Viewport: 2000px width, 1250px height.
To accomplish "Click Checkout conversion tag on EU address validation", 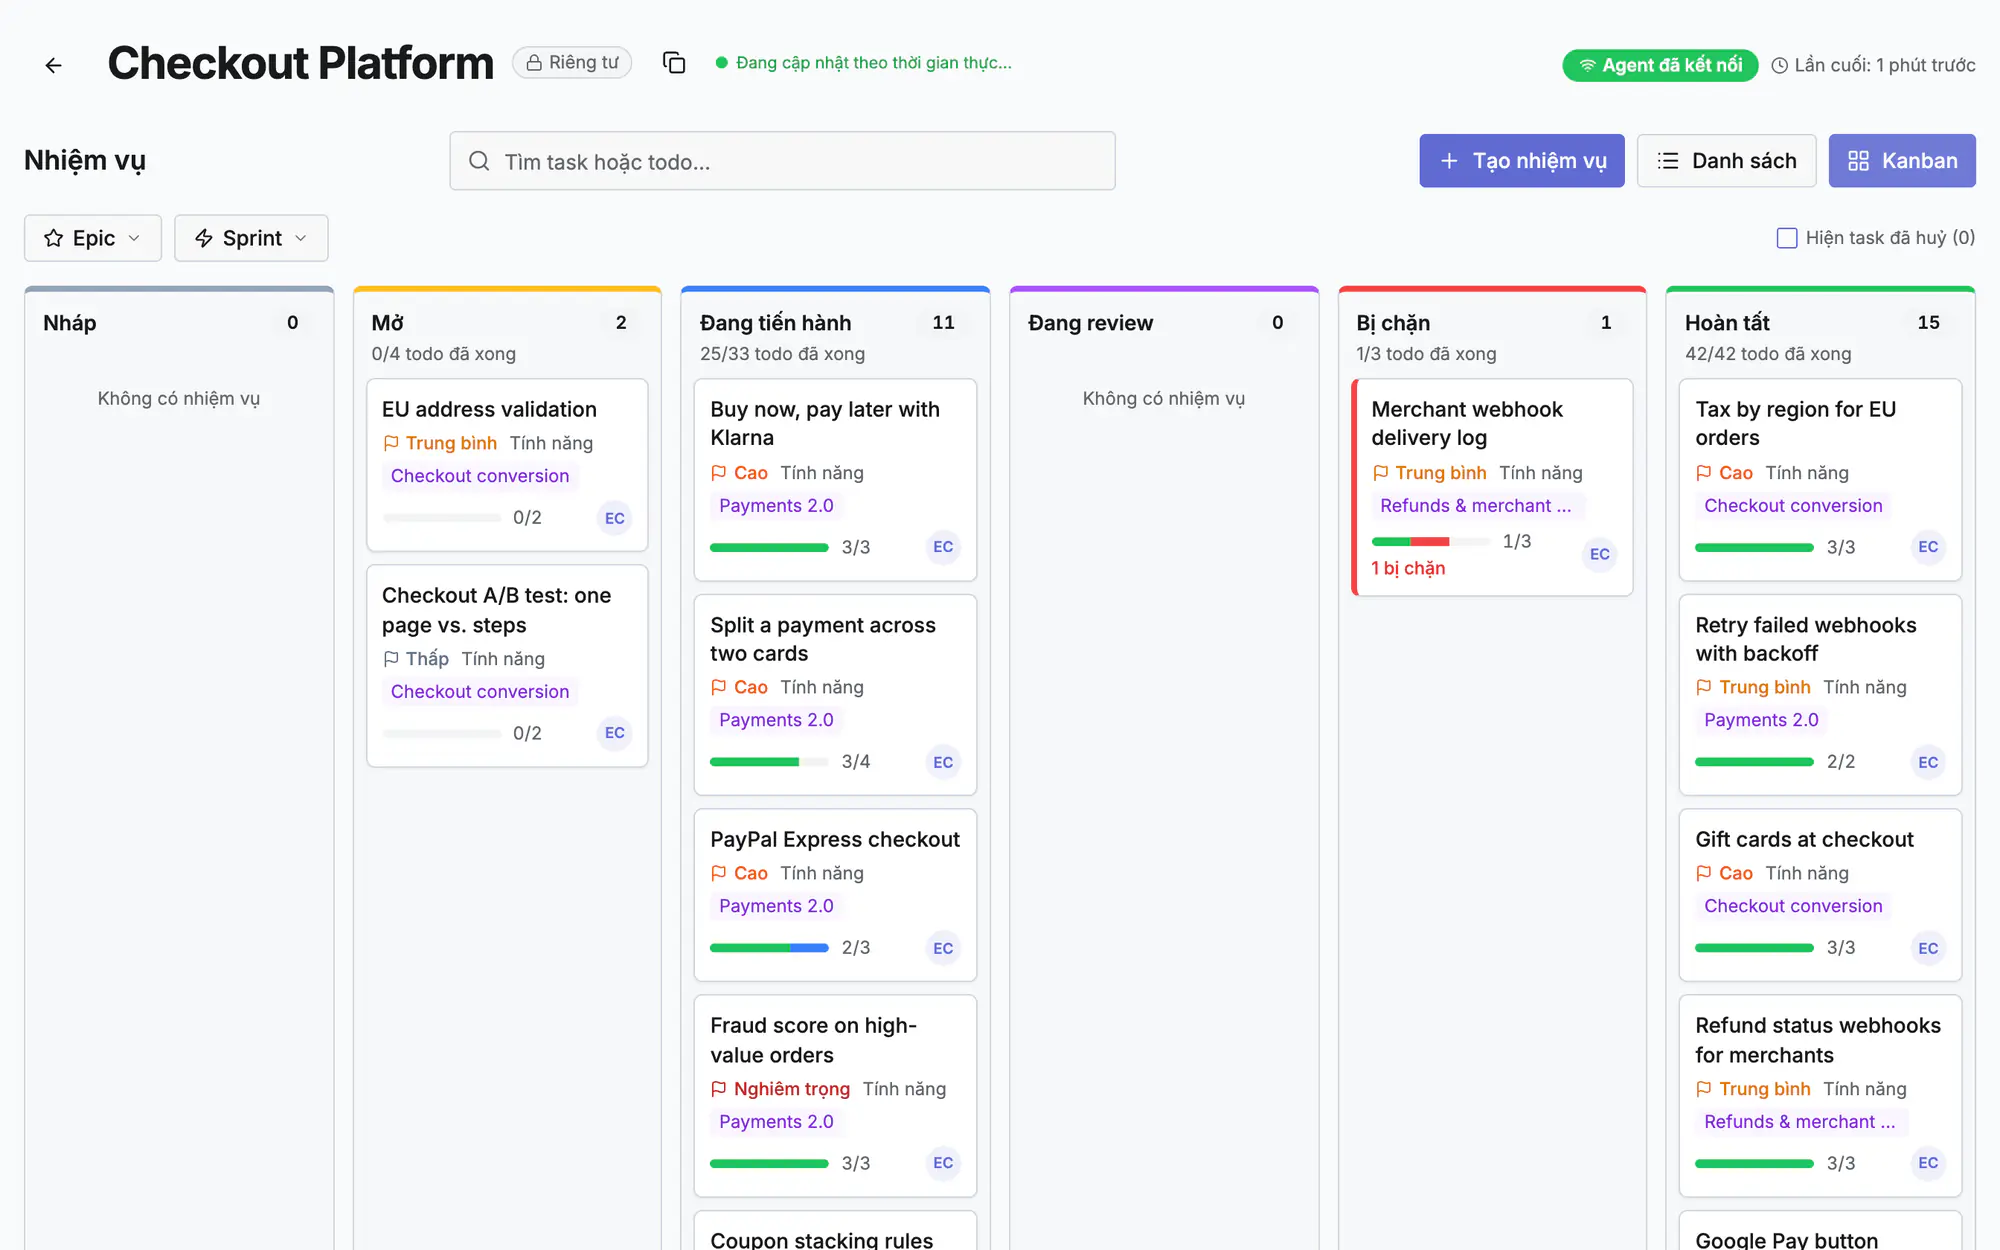I will tap(480, 476).
